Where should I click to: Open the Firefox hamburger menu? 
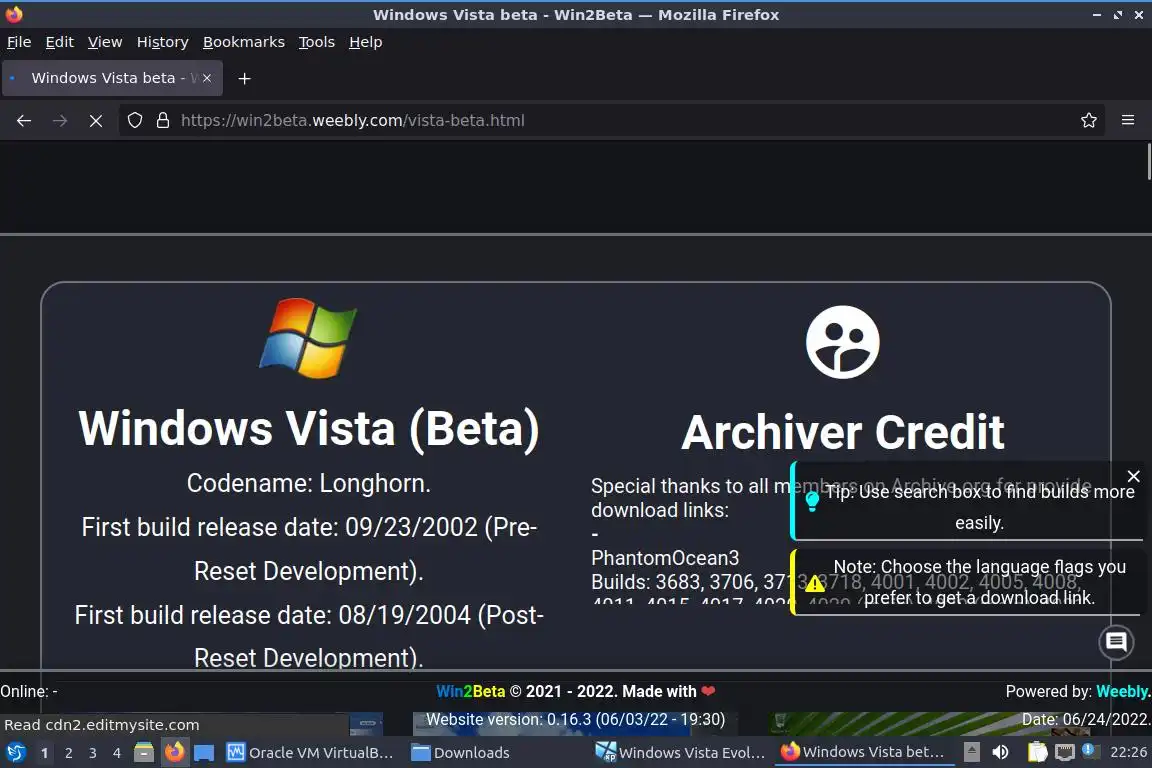click(x=1128, y=121)
